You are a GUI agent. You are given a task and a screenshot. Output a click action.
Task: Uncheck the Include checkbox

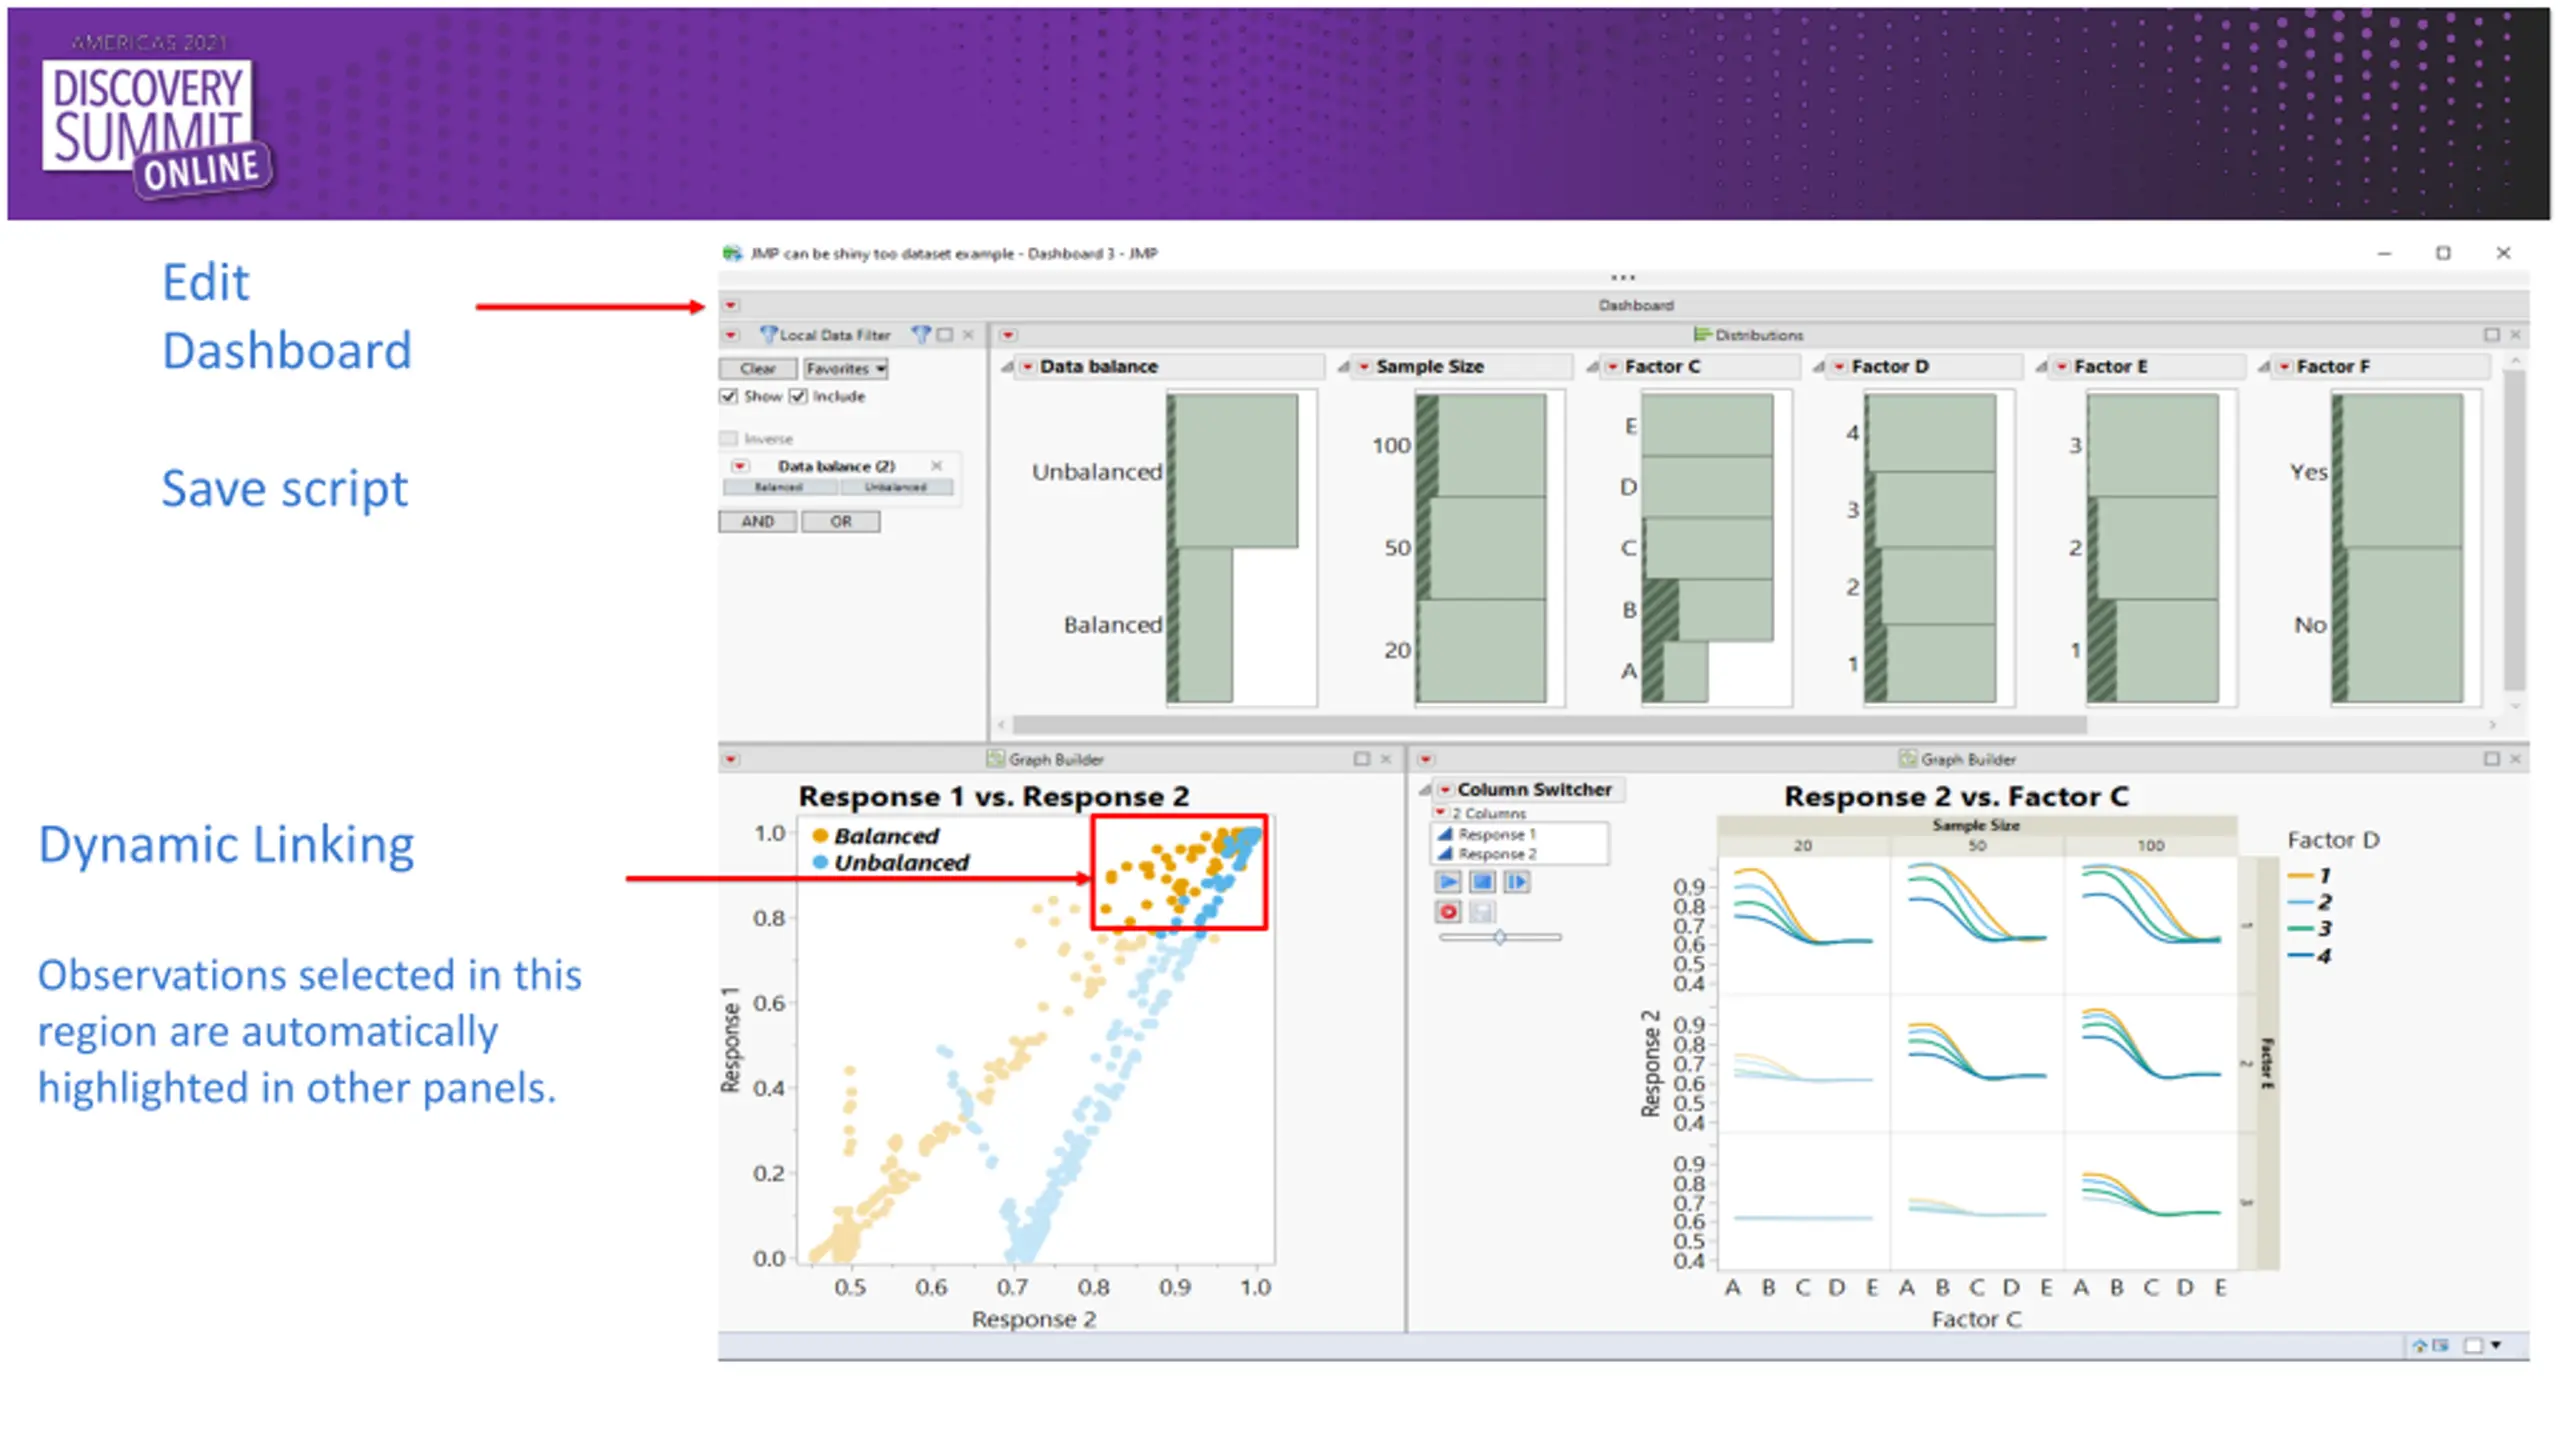pyautogui.click(x=798, y=397)
